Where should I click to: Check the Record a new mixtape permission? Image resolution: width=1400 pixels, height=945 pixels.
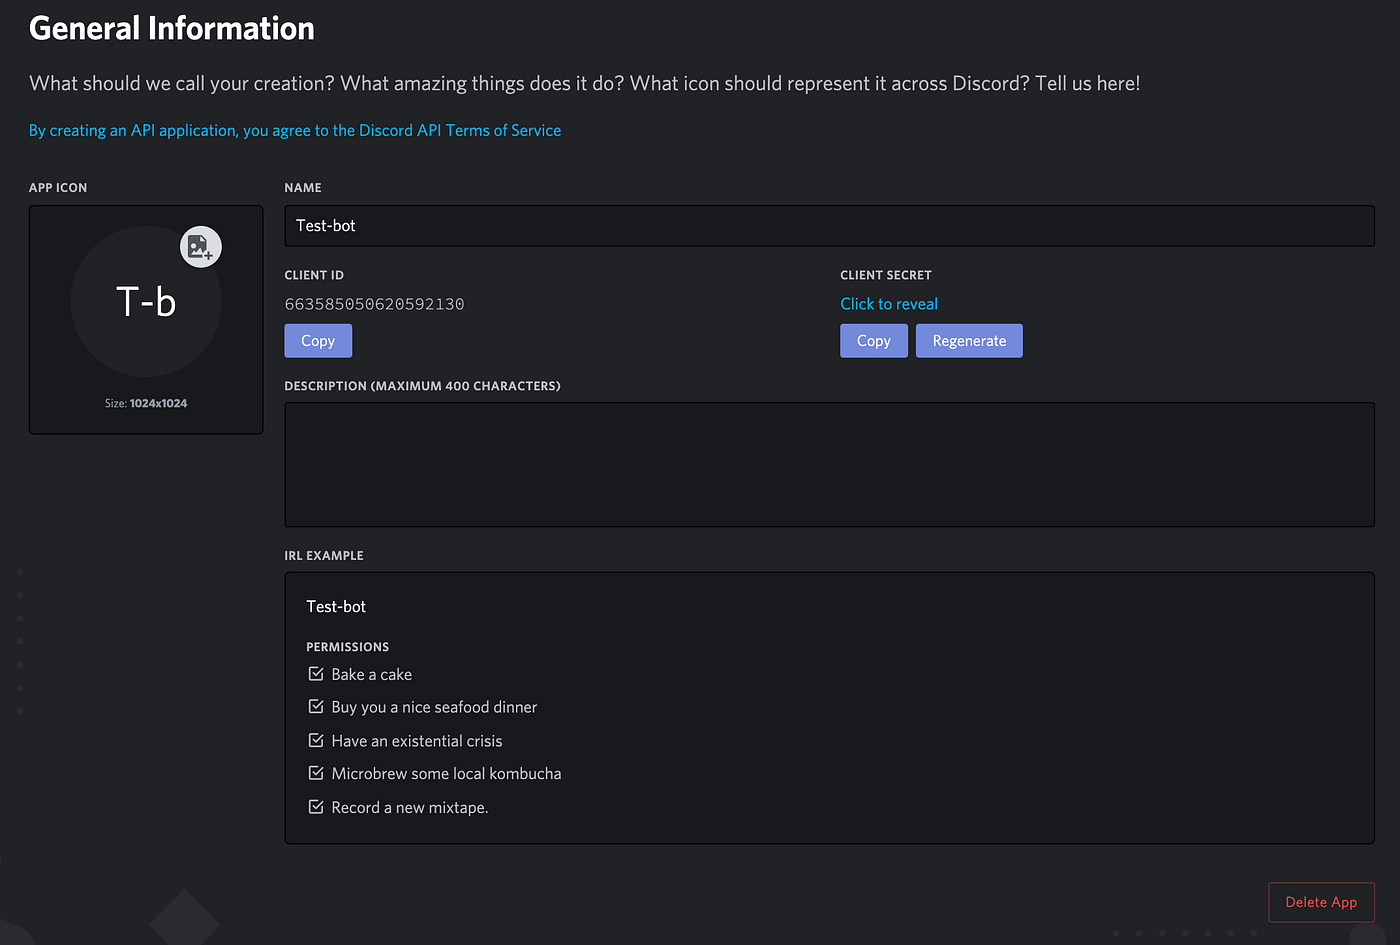tap(316, 806)
